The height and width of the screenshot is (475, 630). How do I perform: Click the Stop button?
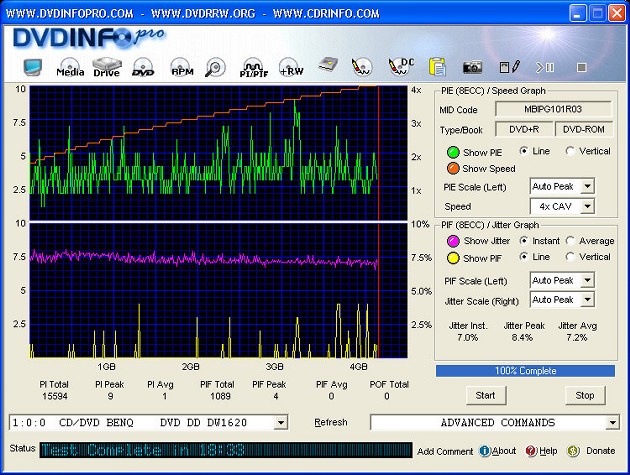pyautogui.click(x=585, y=395)
